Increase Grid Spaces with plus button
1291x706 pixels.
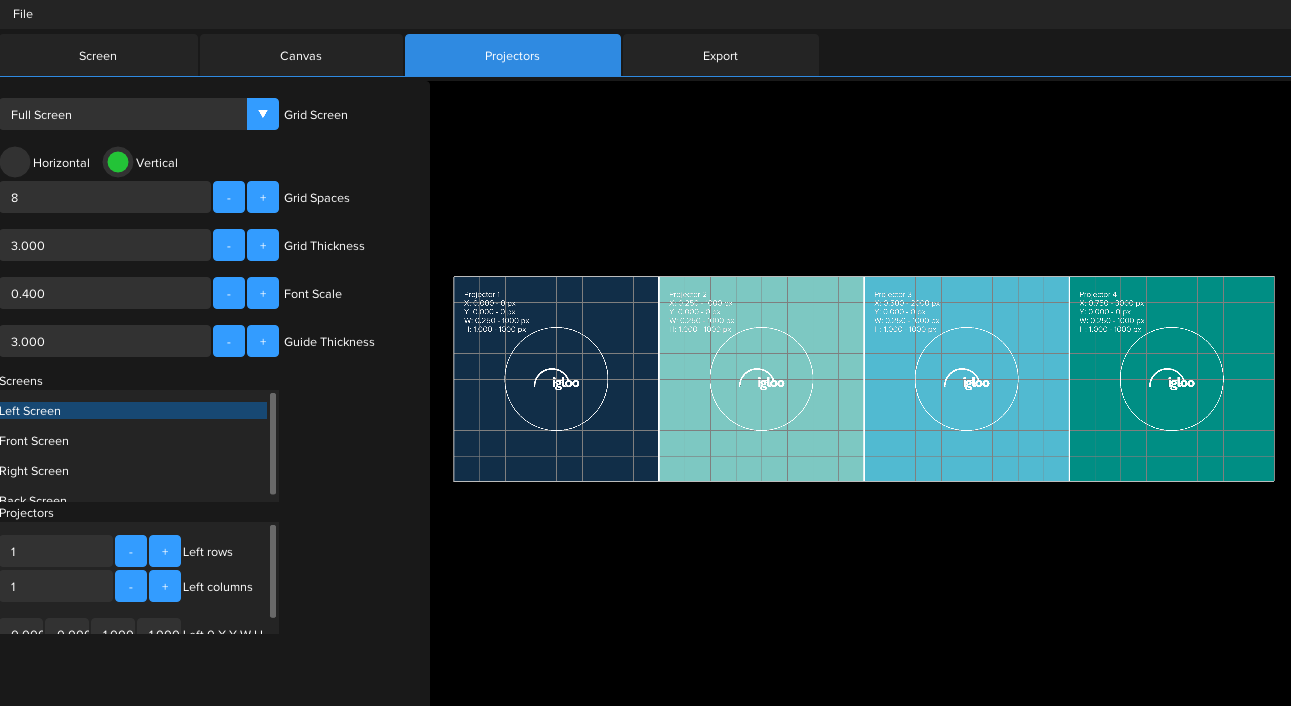point(263,198)
